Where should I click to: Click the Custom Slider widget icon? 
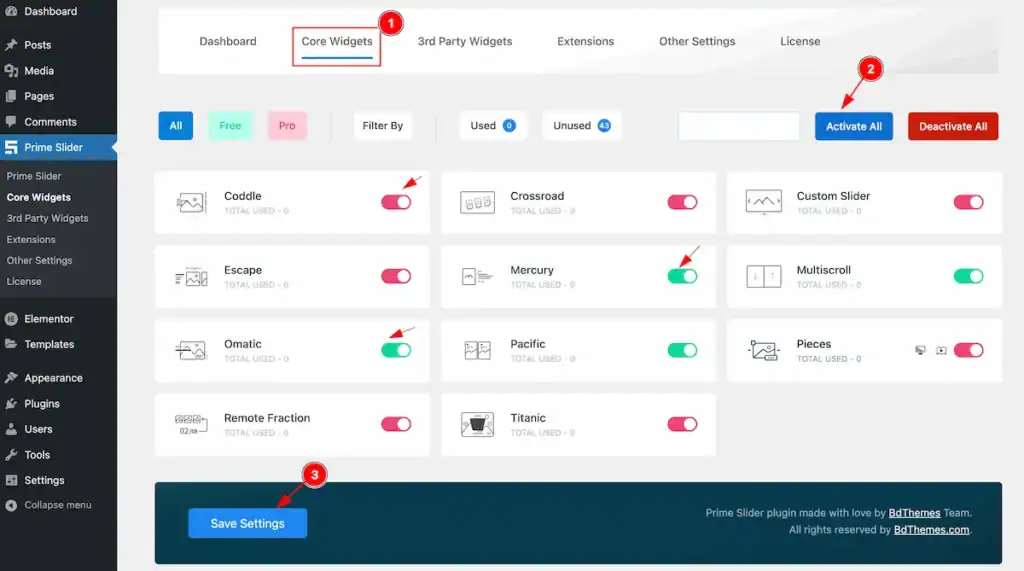763,202
